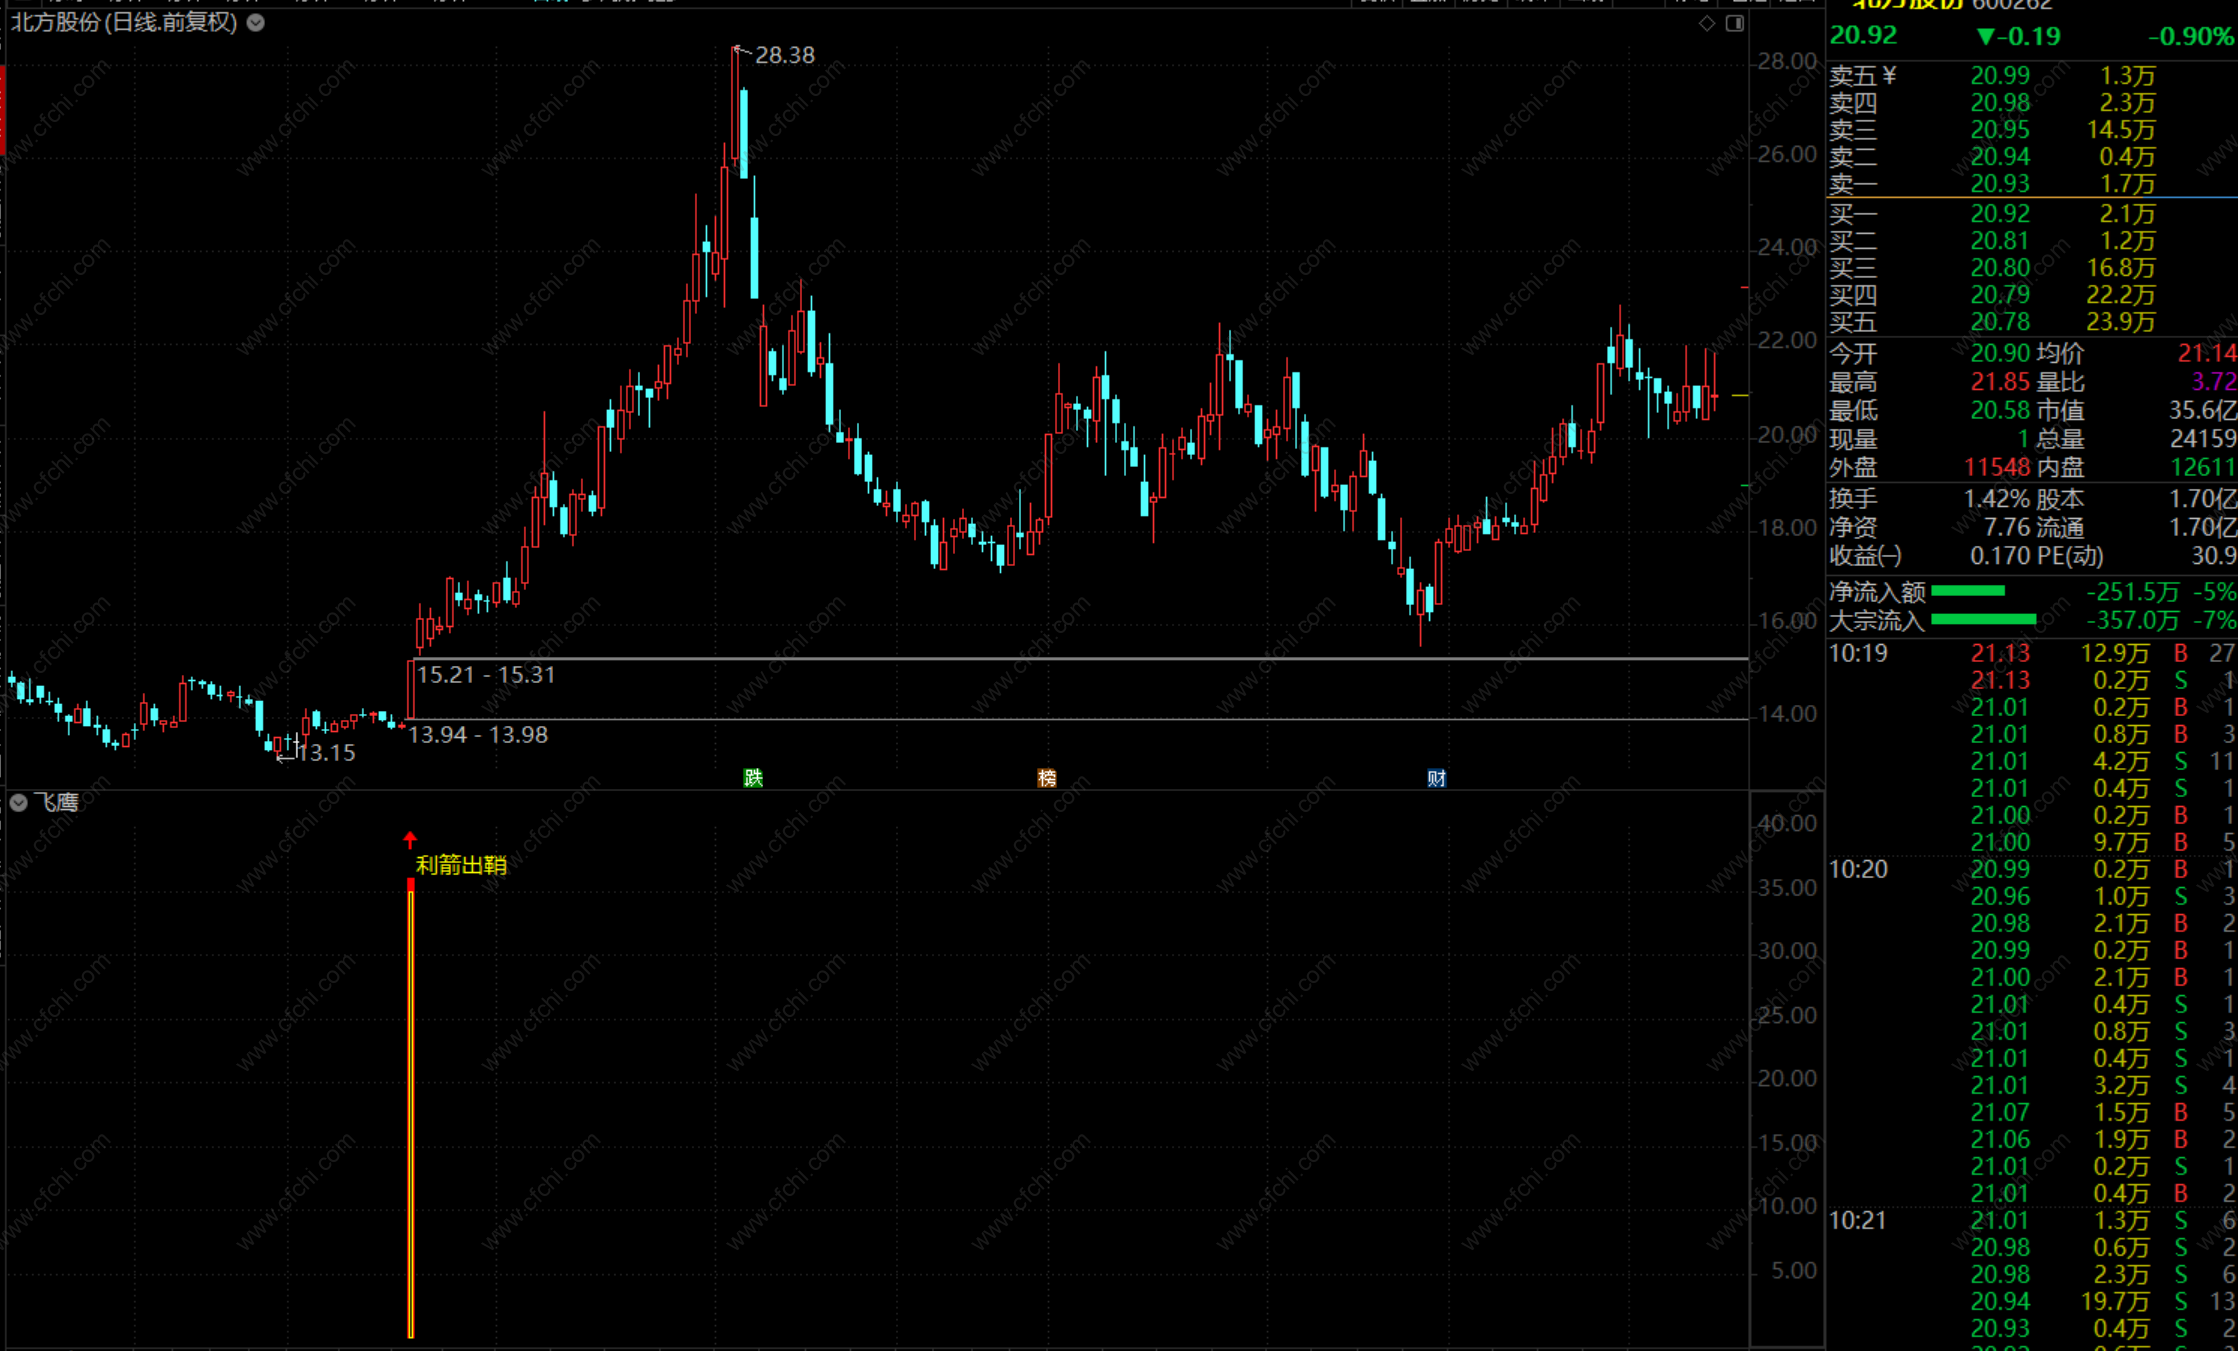The image size is (2238, 1351).
Task: Click the 卖一 ask price 20.93
Action: 2000,184
